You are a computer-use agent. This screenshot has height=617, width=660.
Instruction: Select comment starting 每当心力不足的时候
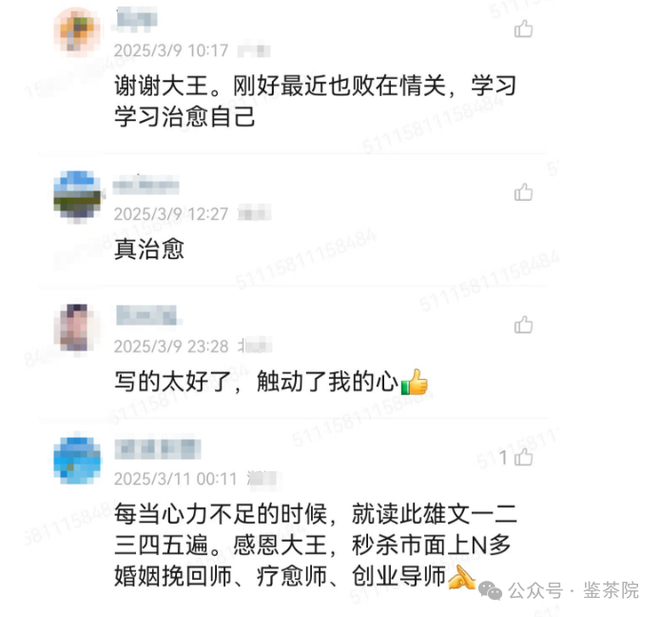tap(315, 545)
